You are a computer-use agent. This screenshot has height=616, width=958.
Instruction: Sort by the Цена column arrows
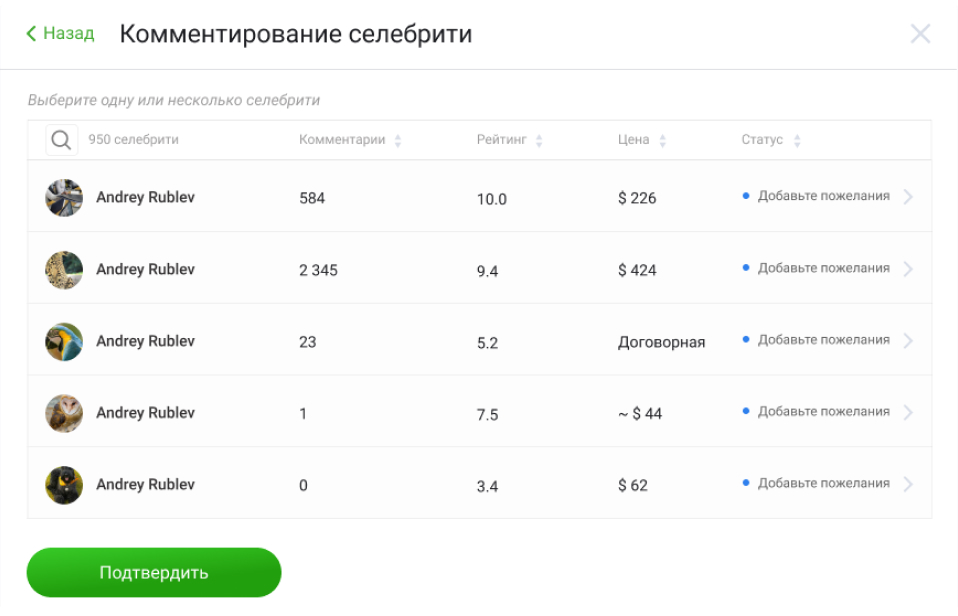click(x=662, y=141)
